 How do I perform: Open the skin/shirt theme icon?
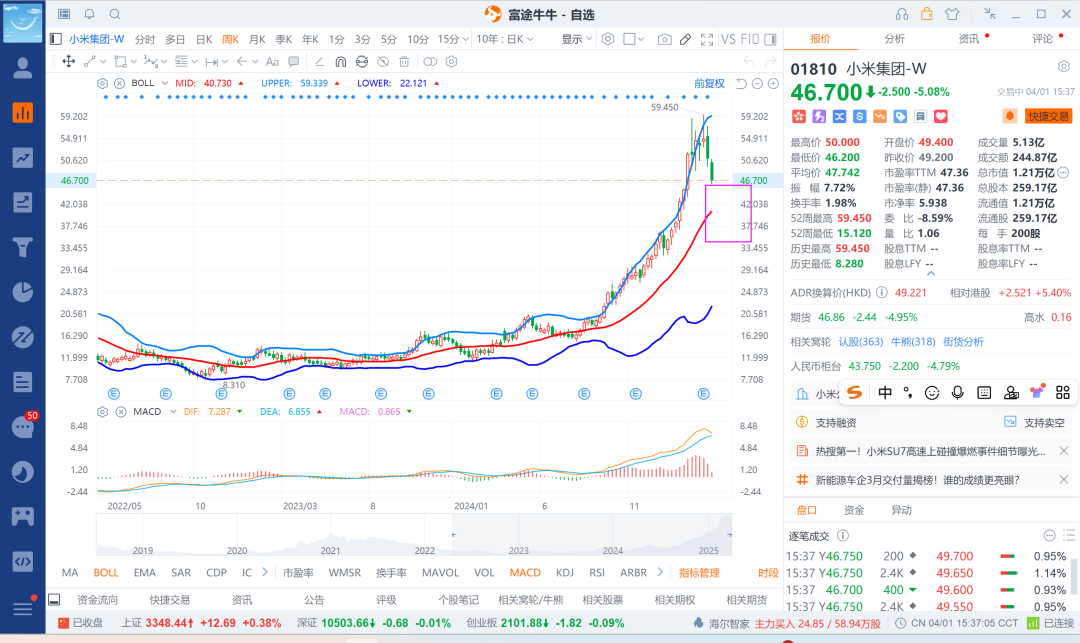[x=953, y=14]
